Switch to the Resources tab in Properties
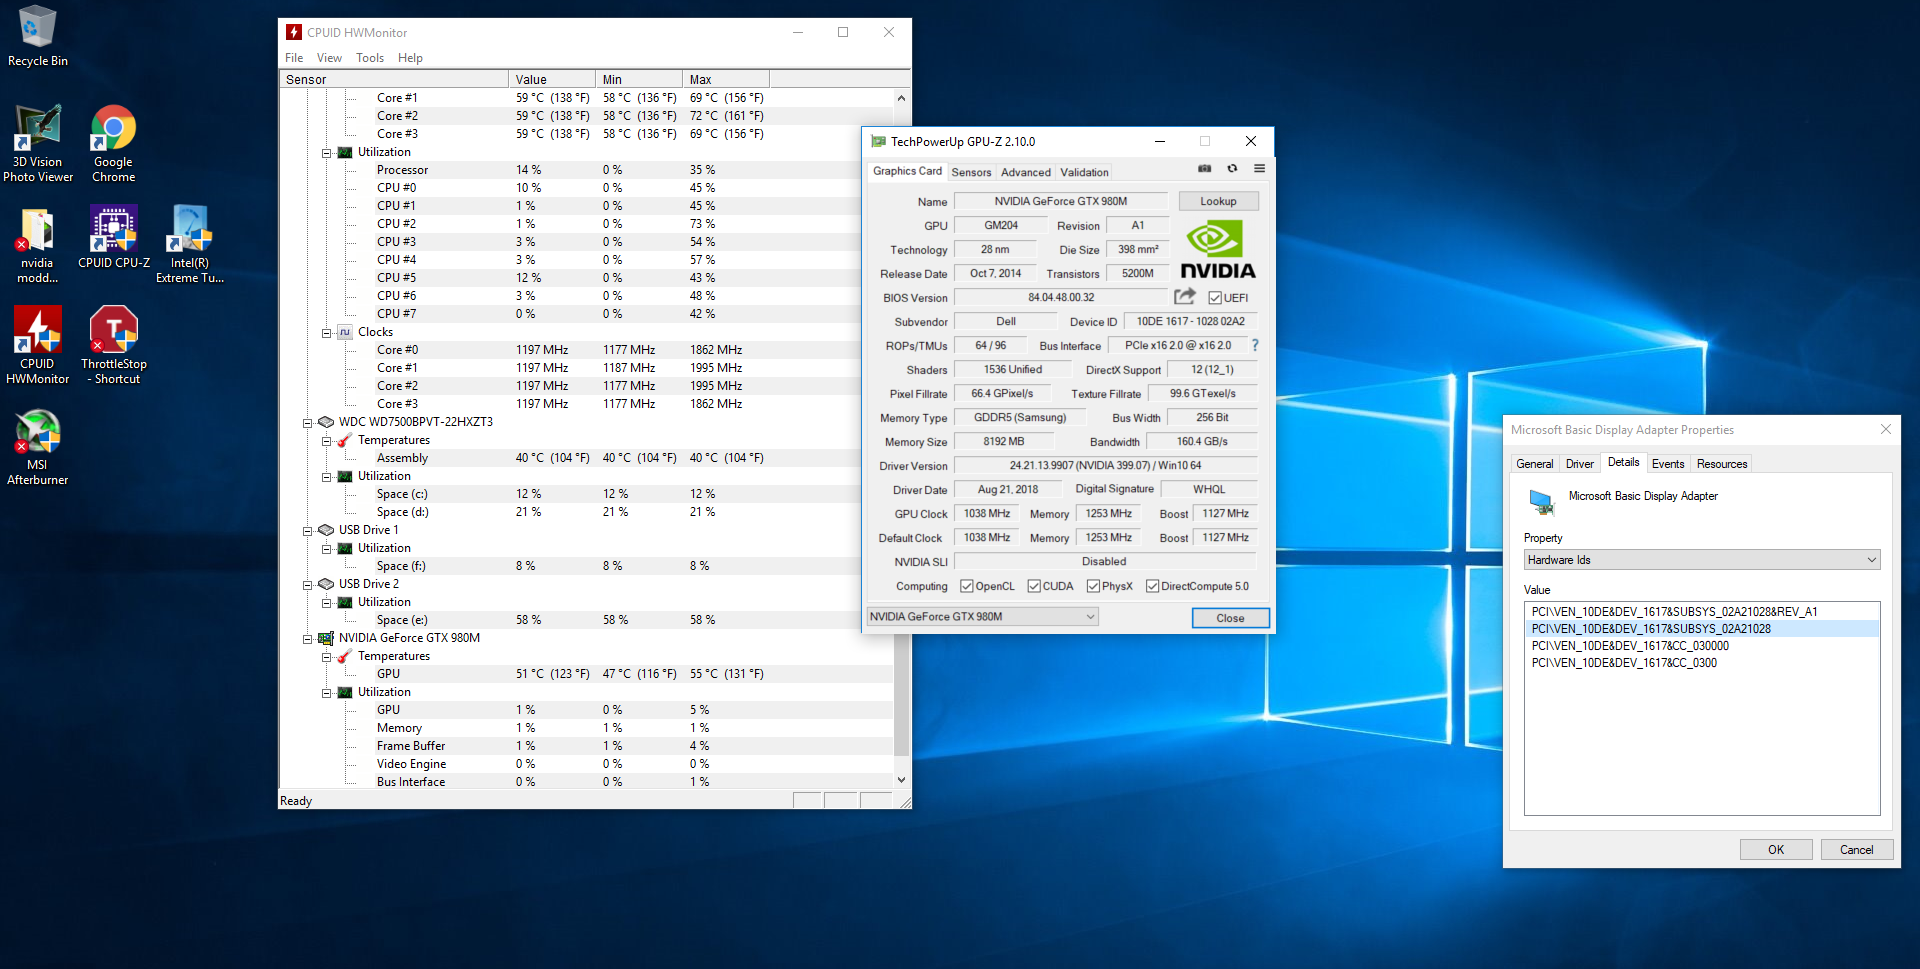 tap(1721, 464)
